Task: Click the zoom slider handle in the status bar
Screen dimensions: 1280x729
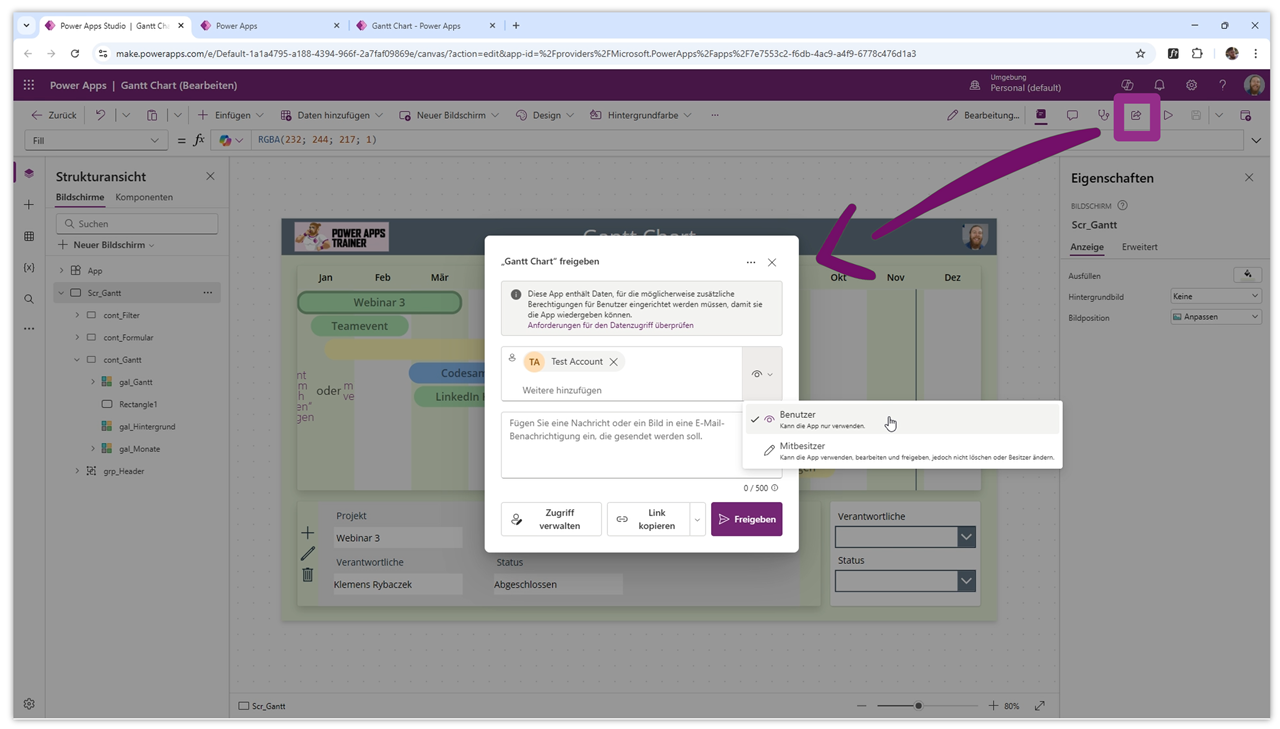Action: [918, 706]
